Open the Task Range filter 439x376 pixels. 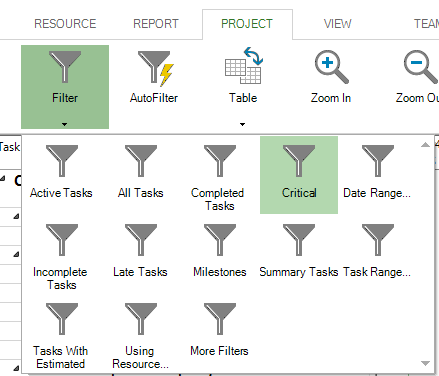click(378, 254)
